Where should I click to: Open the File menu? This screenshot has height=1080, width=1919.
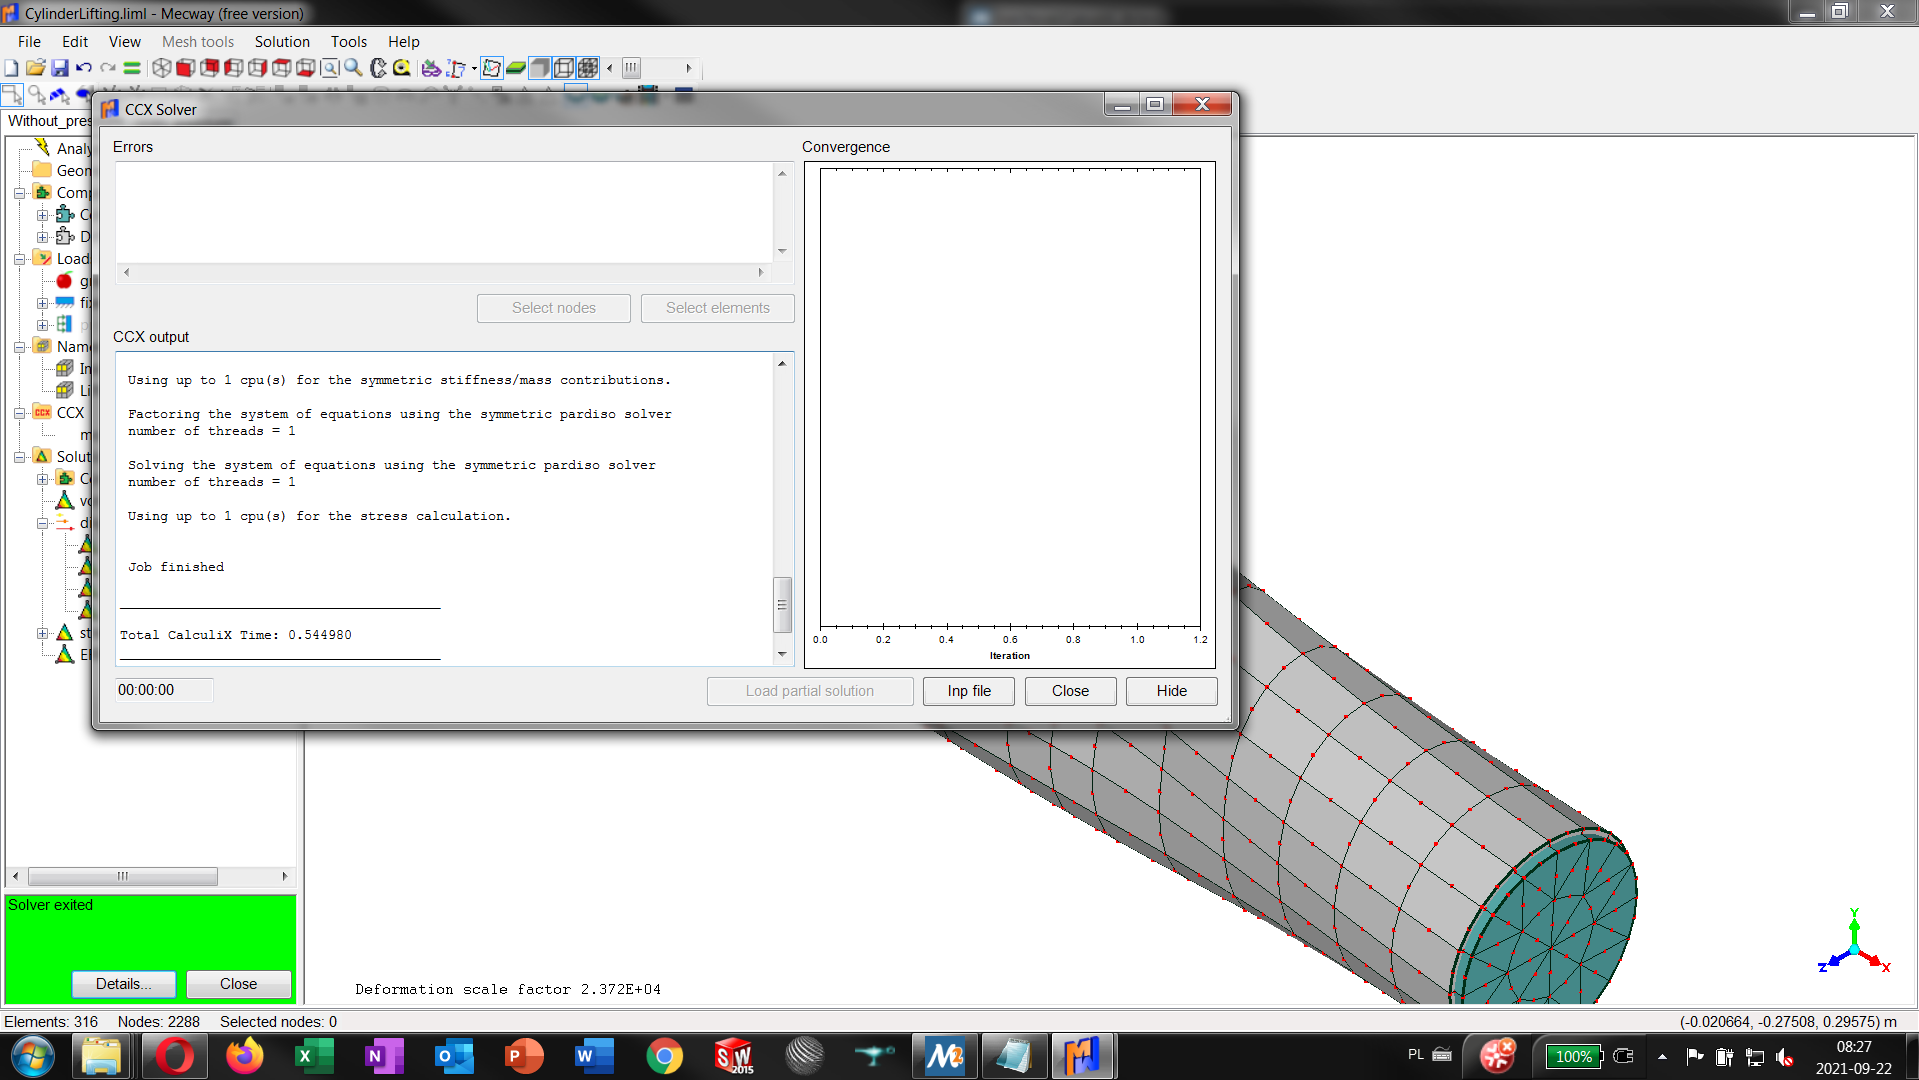29,41
